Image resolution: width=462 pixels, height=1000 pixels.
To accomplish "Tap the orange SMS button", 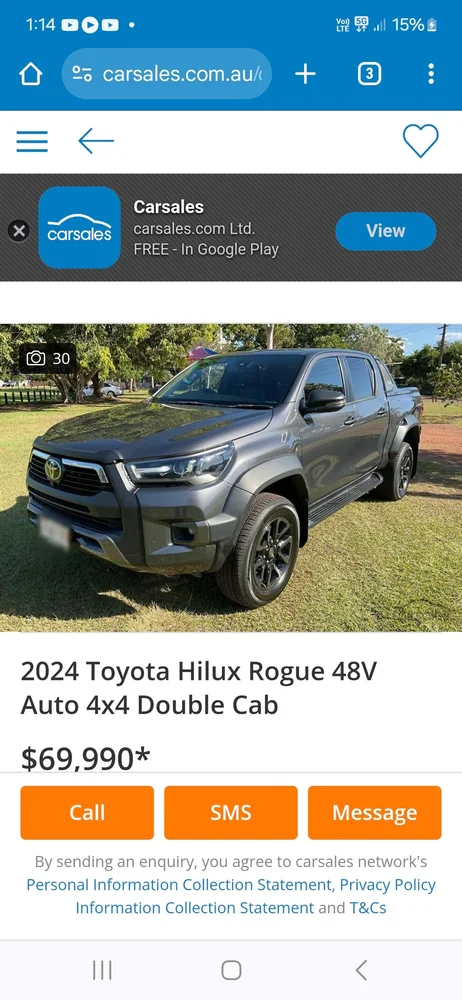I will 231,812.
